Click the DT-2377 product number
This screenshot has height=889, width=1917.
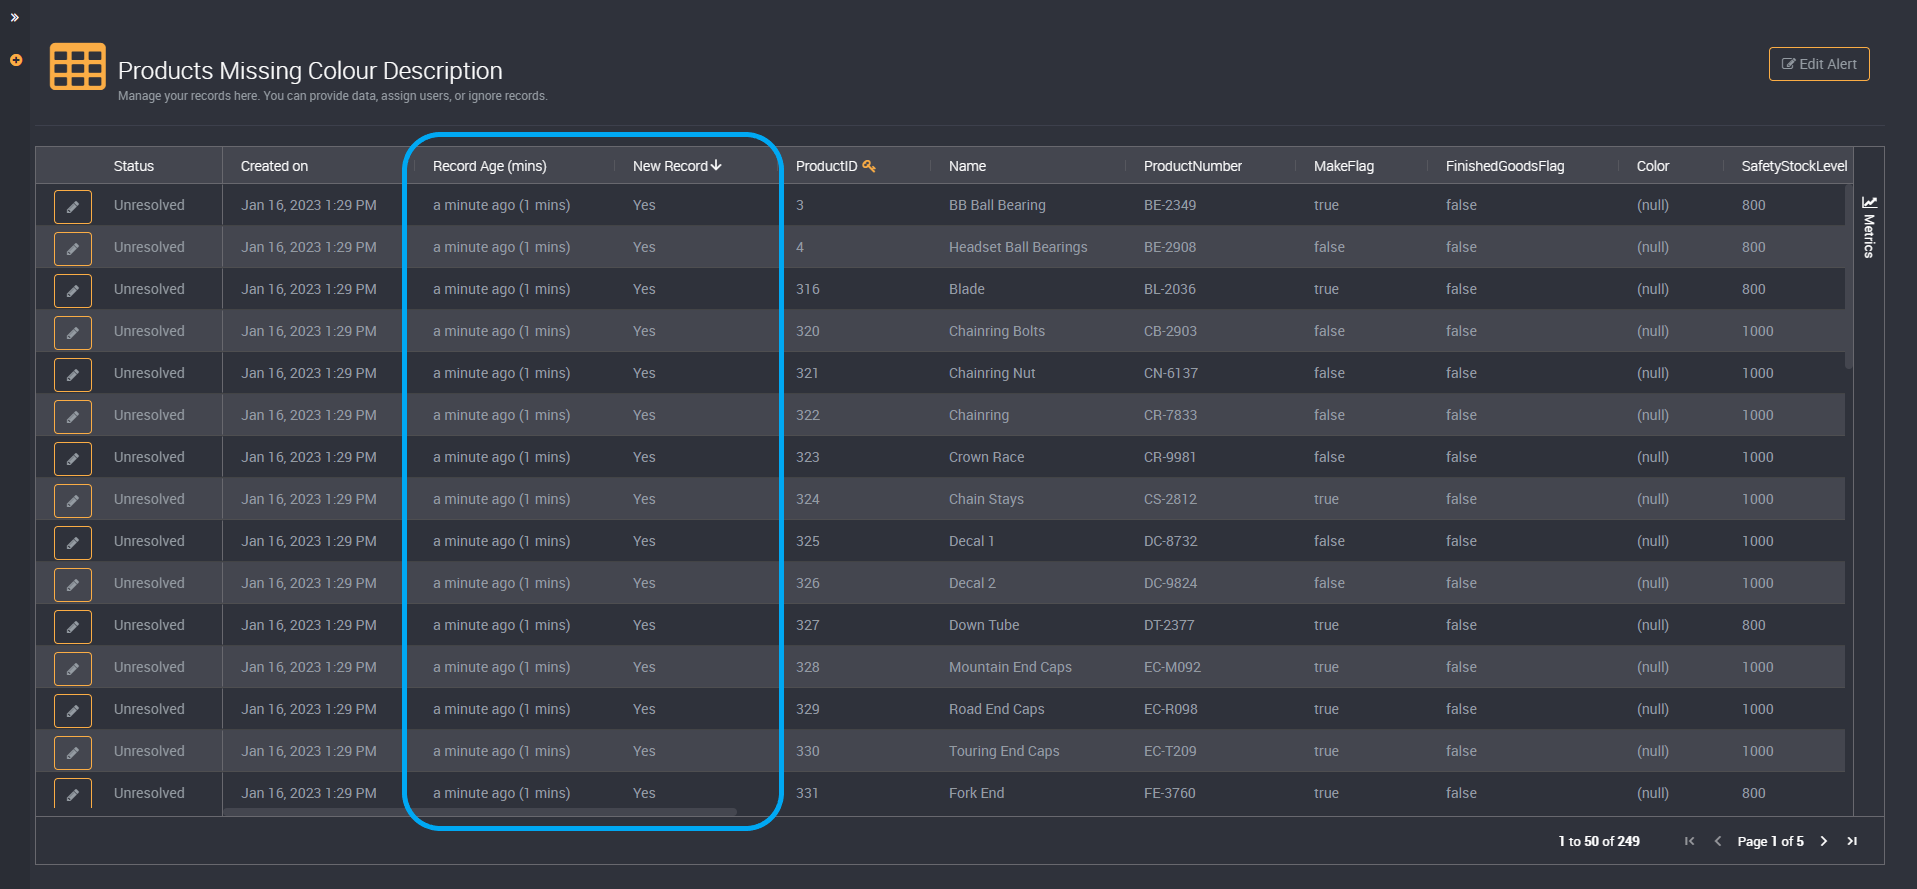point(1169,625)
